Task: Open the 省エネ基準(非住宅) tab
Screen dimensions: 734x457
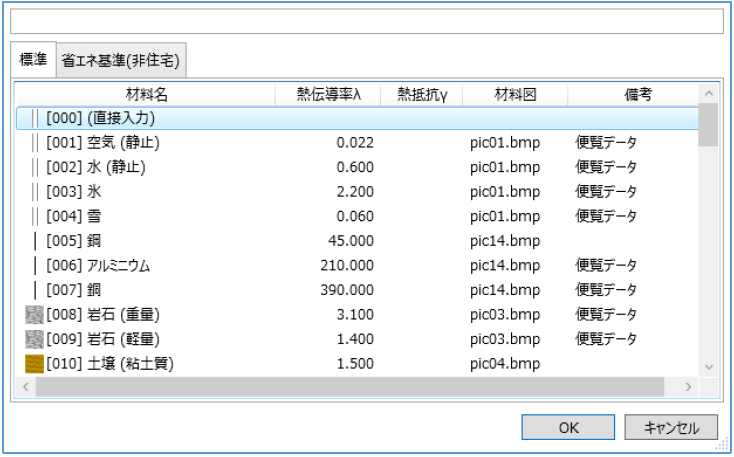Action: tap(120, 61)
